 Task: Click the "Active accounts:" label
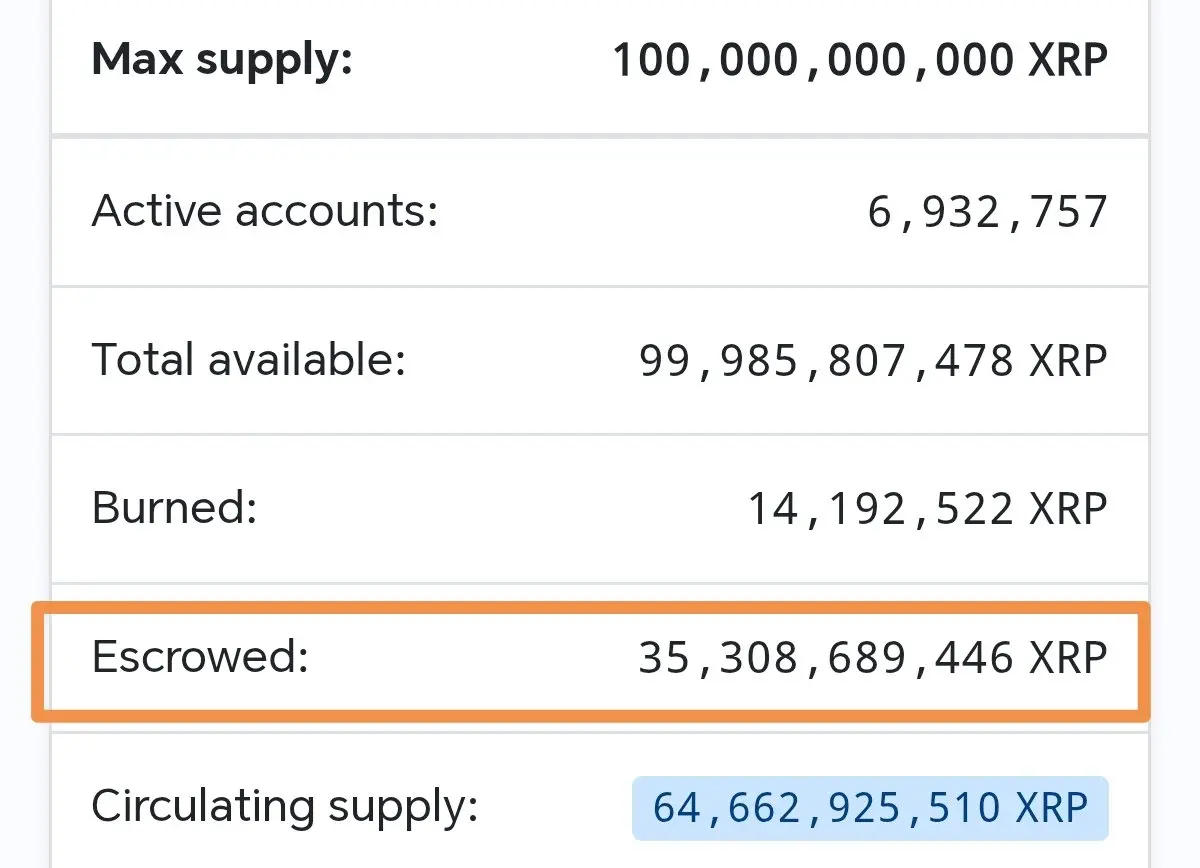coord(265,212)
